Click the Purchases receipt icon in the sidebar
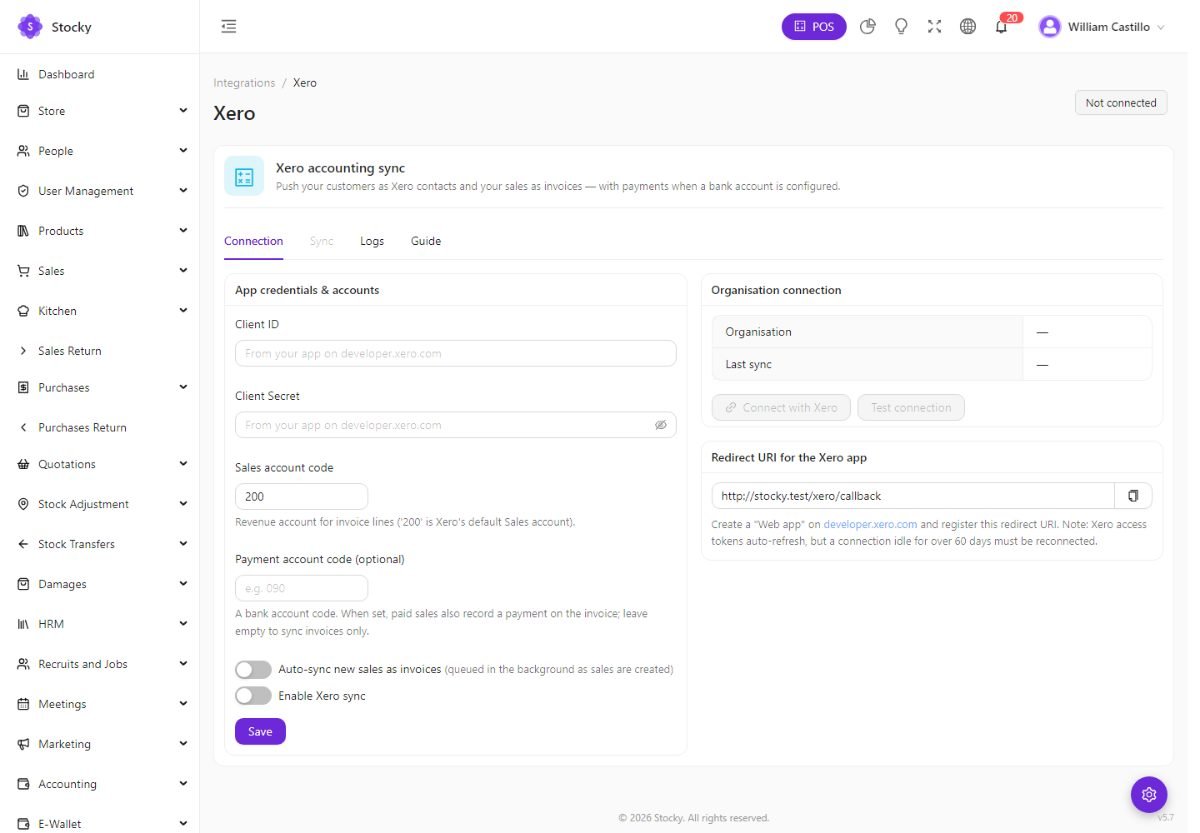The image size is (1200, 833). click(24, 387)
